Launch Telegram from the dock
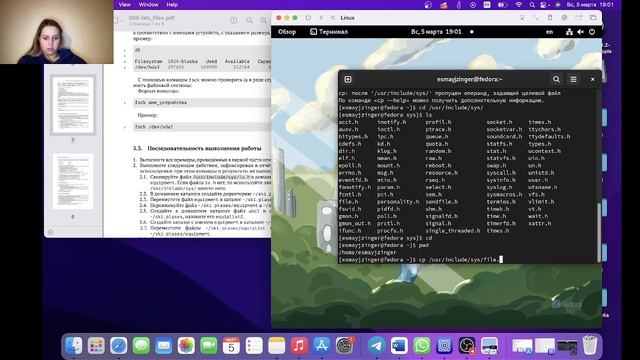Viewport: 640px width, 360px height. 376,346
